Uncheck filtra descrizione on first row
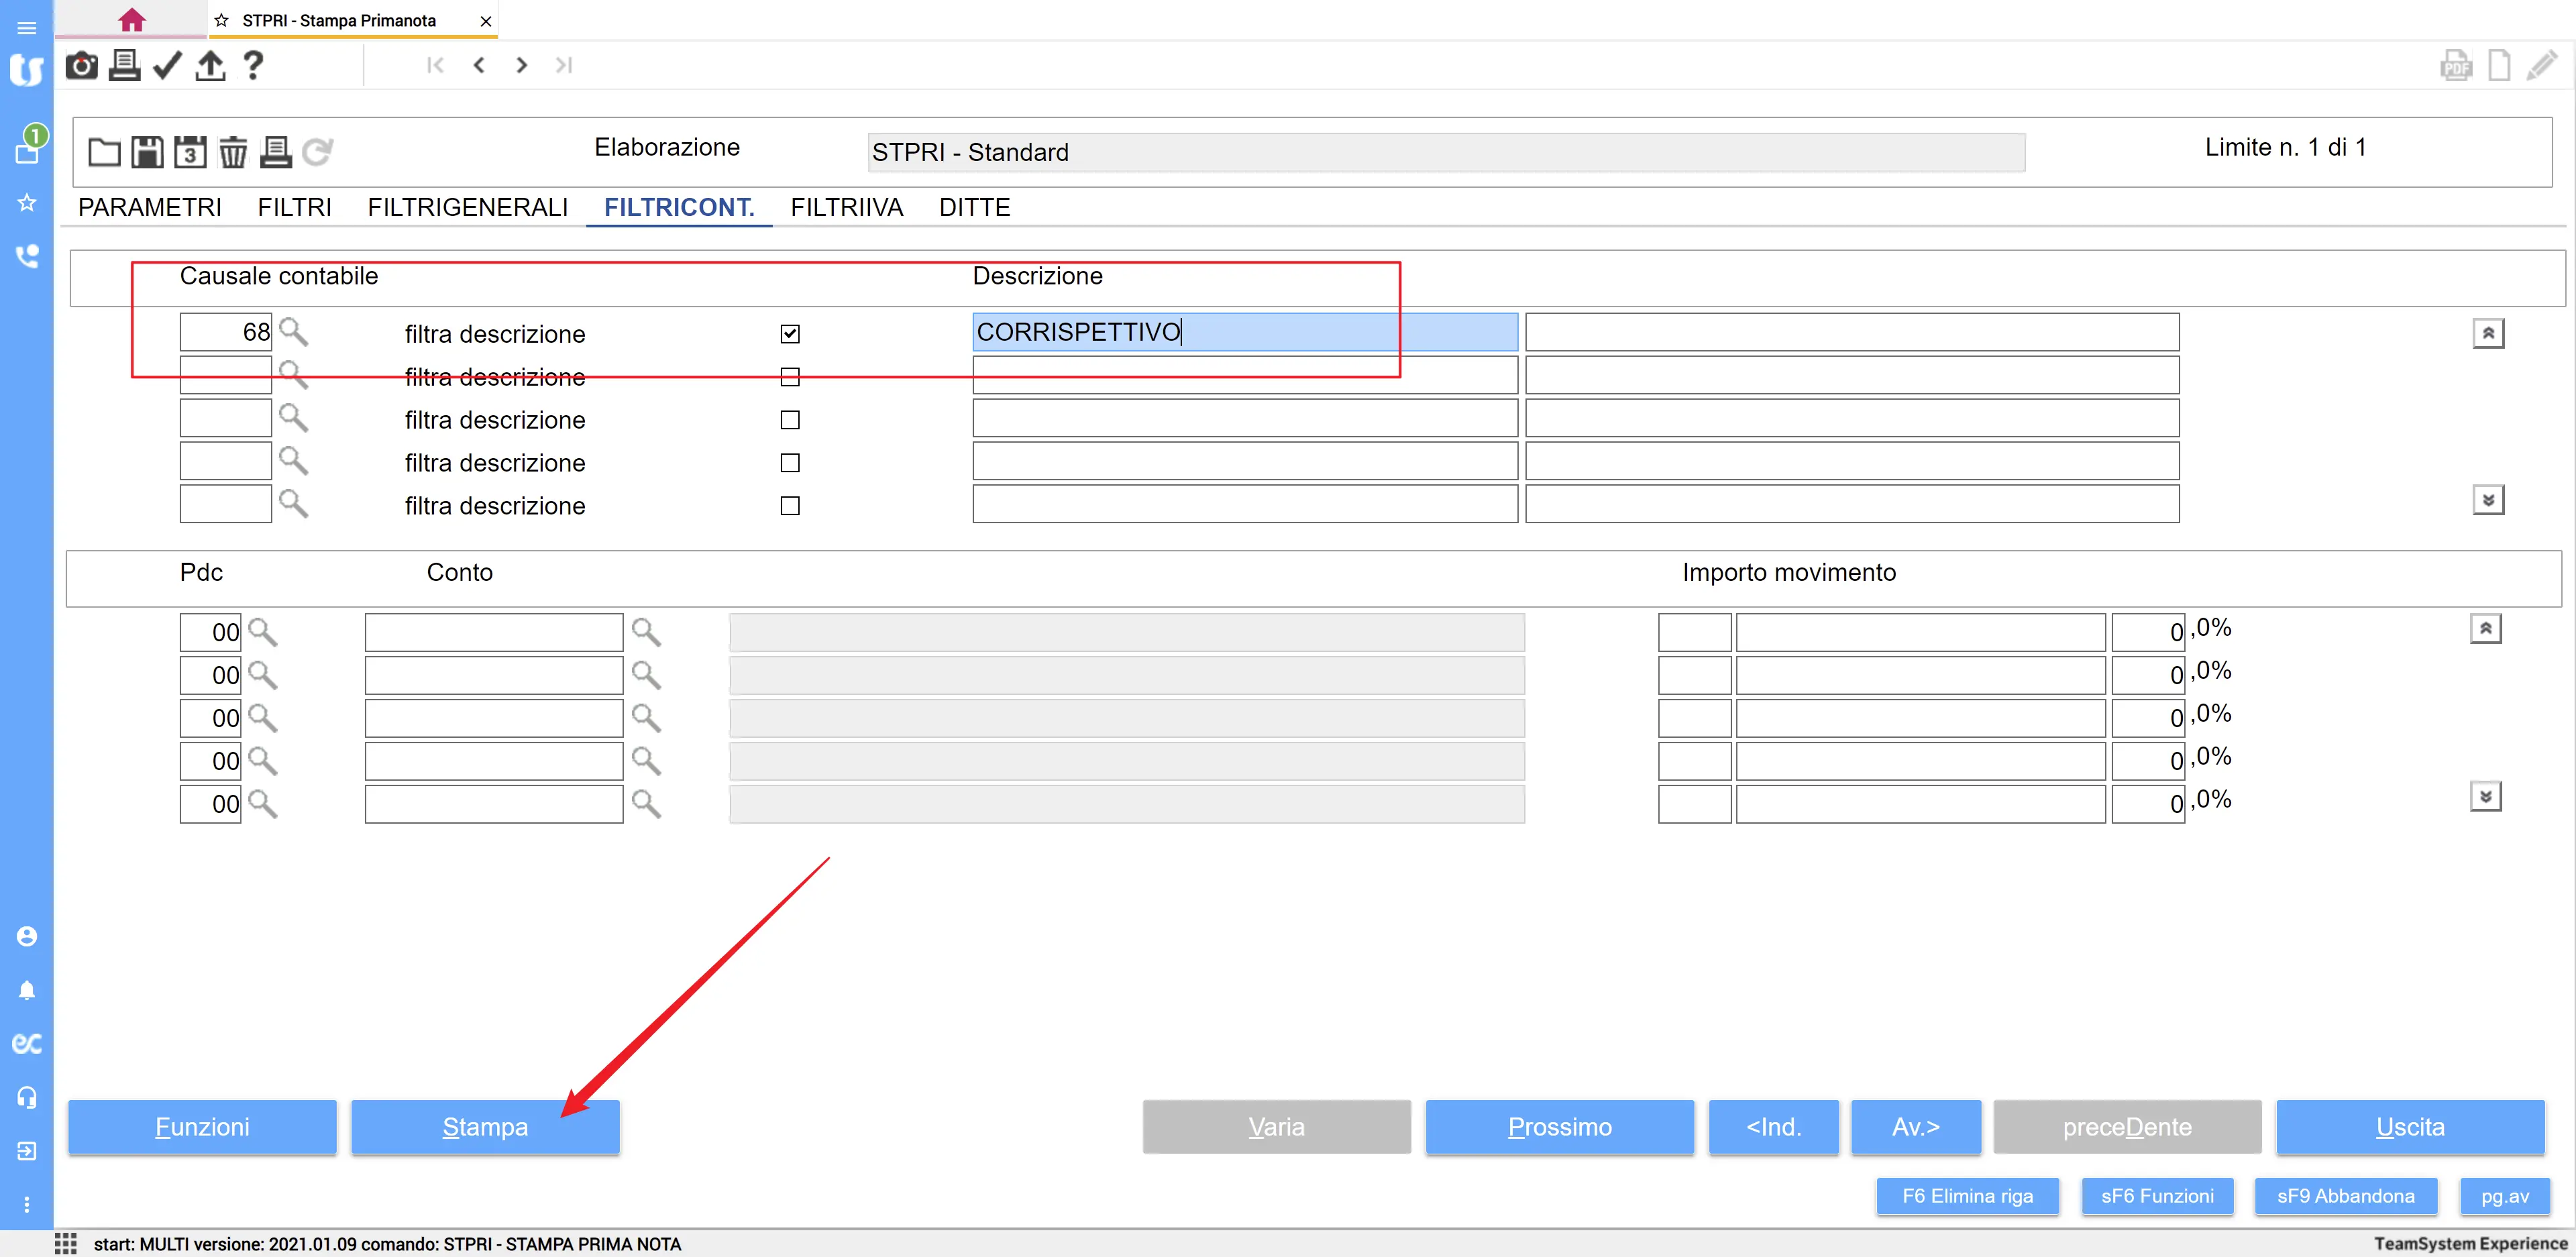This screenshot has height=1257, width=2576. pos(790,334)
